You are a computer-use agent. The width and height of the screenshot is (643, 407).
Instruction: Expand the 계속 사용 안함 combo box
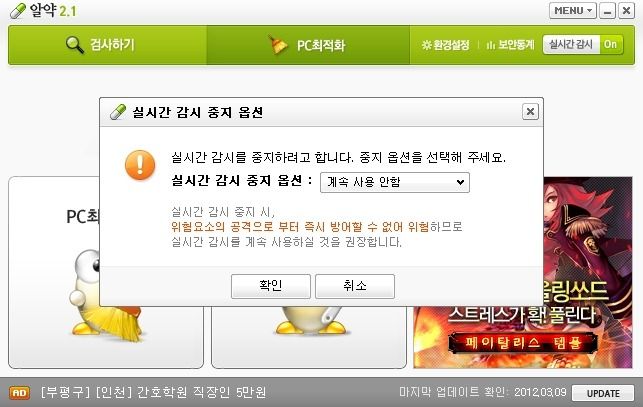(x=394, y=182)
